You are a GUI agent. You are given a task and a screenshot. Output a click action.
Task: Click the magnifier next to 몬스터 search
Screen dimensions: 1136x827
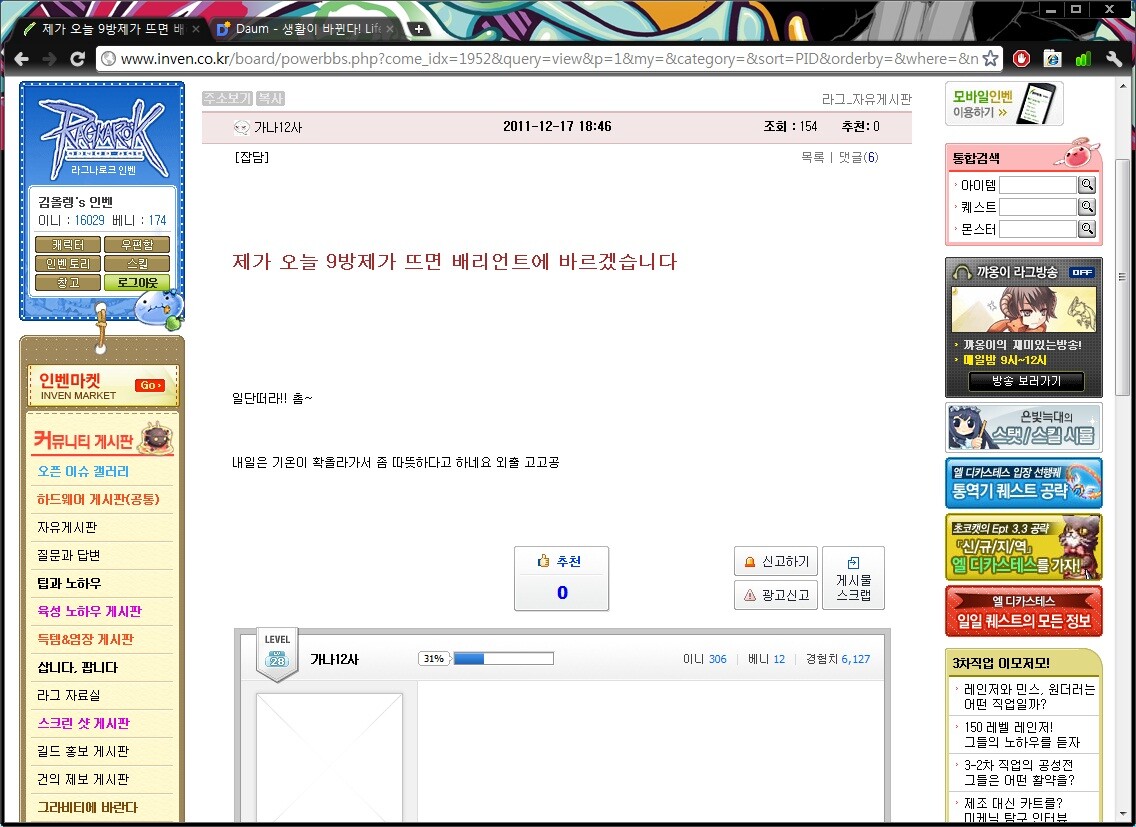click(1087, 229)
